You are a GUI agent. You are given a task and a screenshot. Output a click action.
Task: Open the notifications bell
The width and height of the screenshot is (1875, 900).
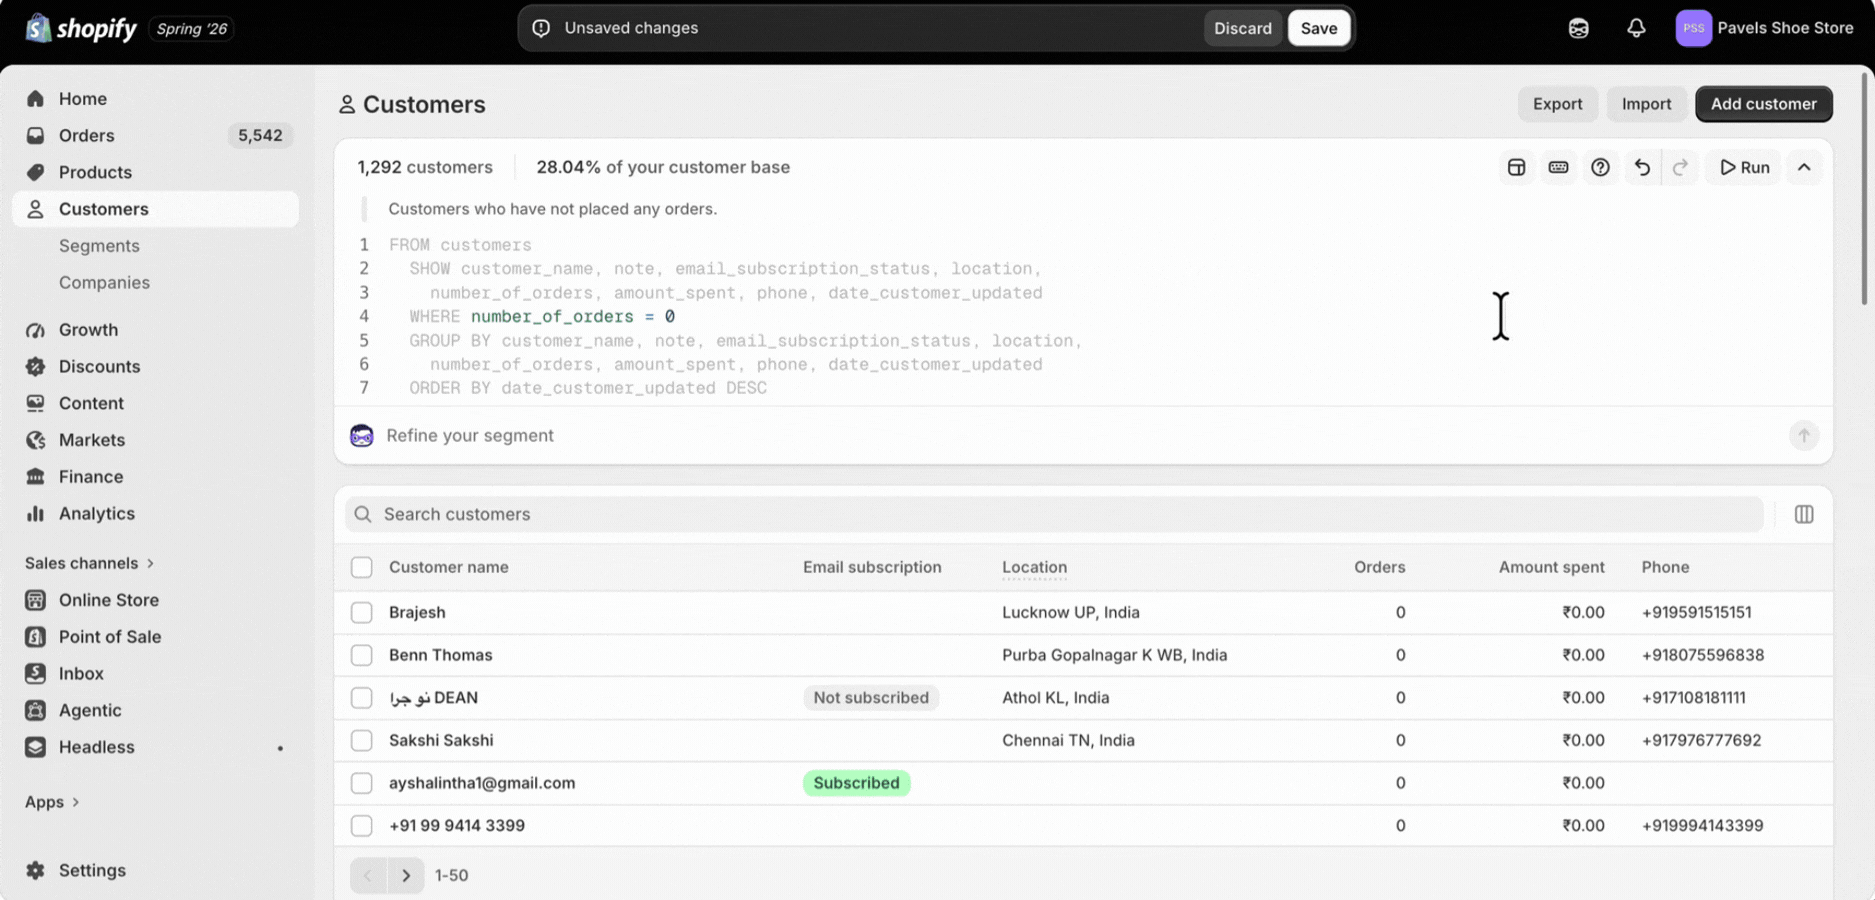coord(1636,28)
